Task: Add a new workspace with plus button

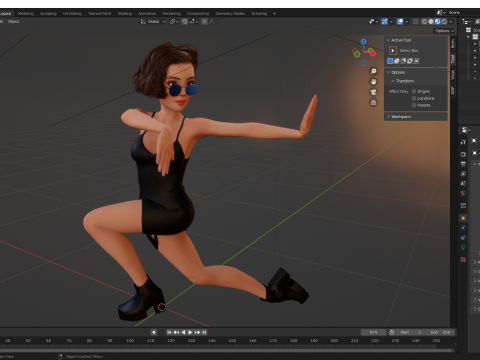Action: tap(274, 14)
